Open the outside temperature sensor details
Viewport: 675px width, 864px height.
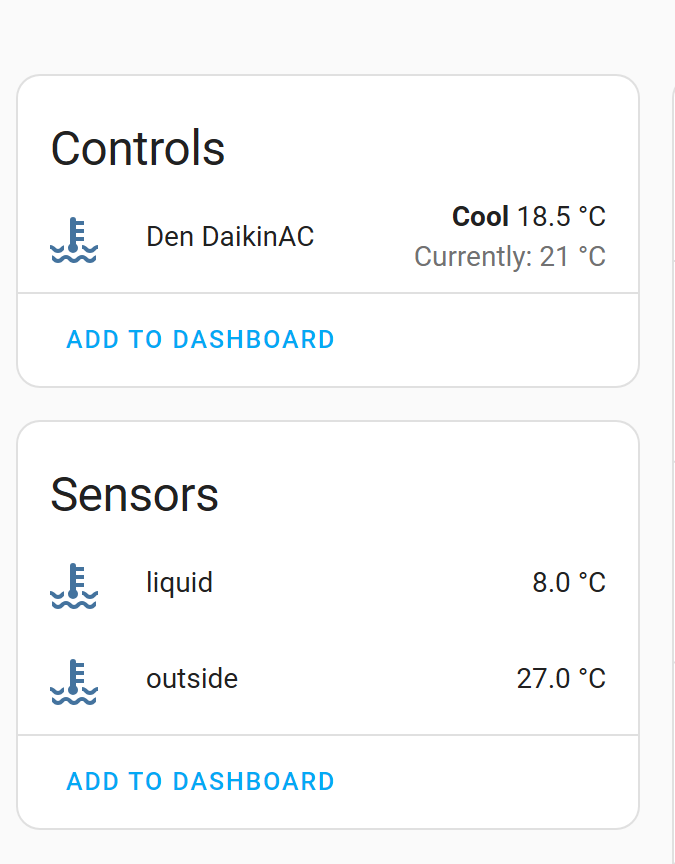(192, 678)
